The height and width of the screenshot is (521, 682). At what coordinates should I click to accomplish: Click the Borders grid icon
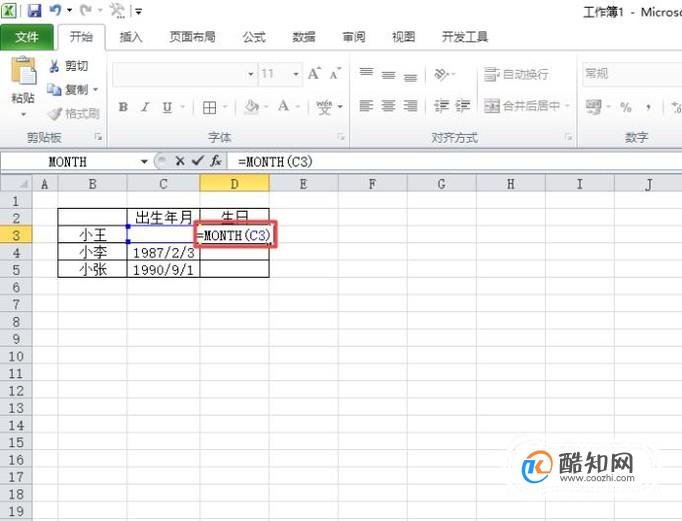pyautogui.click(x=209, y=107)
